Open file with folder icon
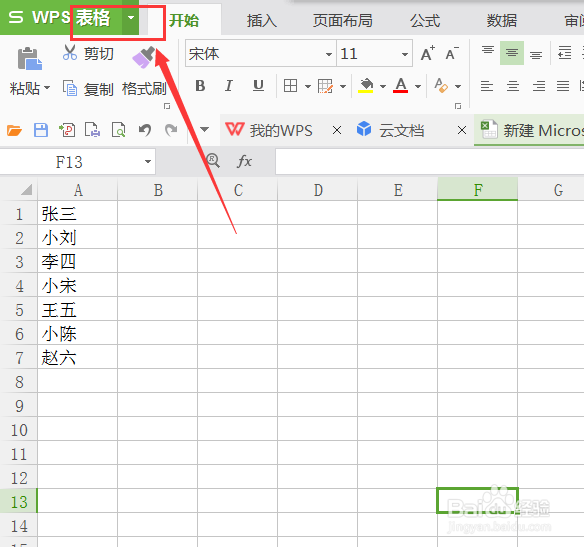Screen dimensions: 584x547 tap(15, 131)
